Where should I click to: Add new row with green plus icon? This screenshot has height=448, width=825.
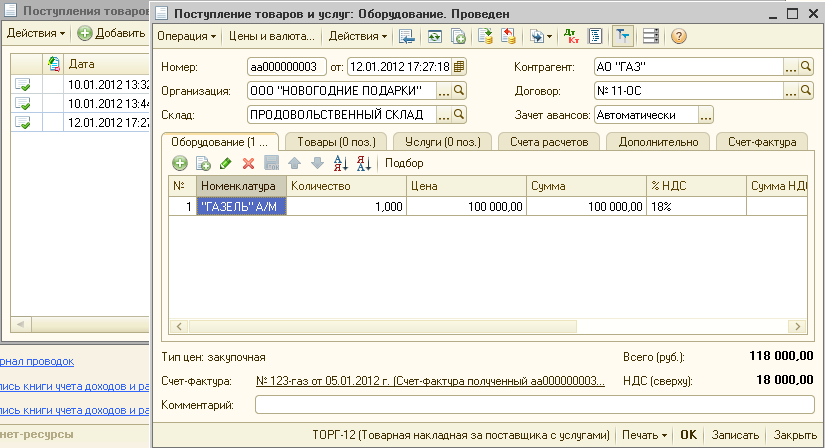180,163
